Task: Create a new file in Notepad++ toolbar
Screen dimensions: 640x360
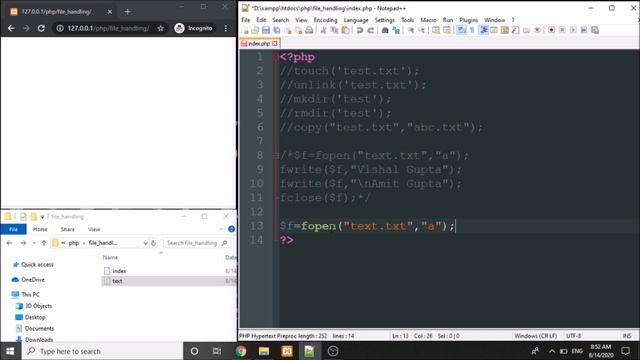Action: click(245, 30)
